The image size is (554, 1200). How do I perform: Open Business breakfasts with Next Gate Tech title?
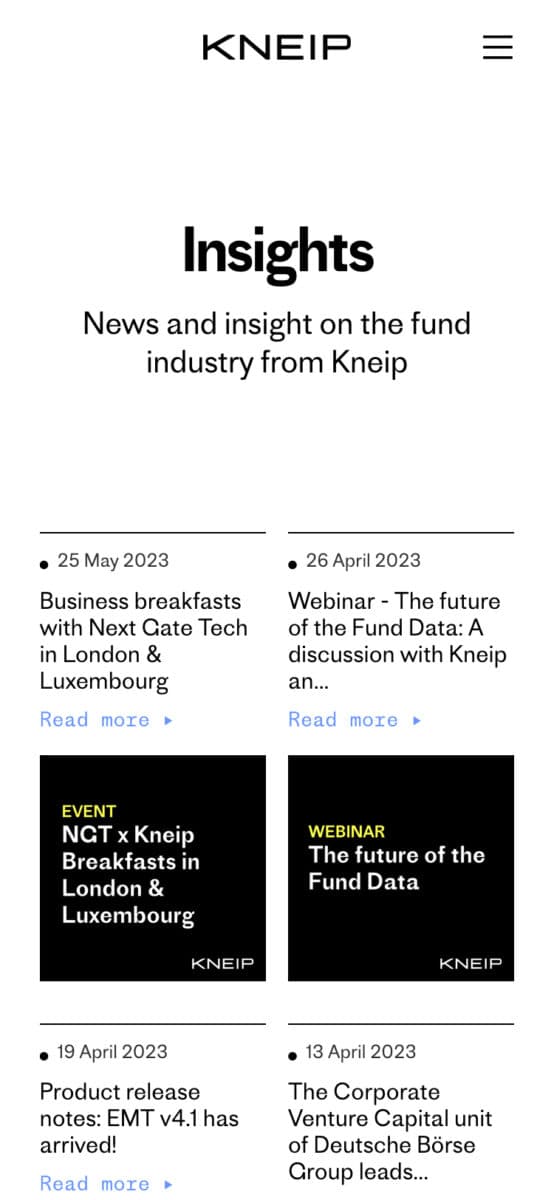143,641
